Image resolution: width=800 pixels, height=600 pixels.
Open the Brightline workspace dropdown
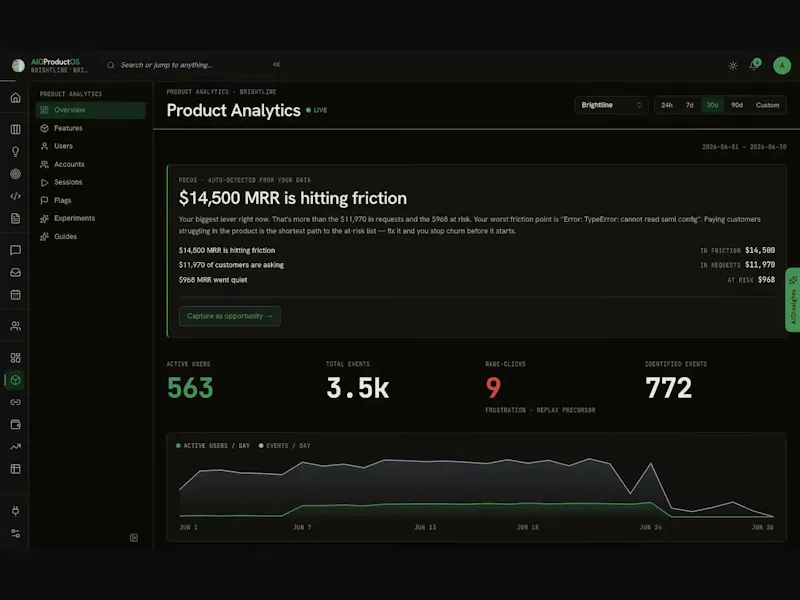pyautogui.click(x=611, y=105)
